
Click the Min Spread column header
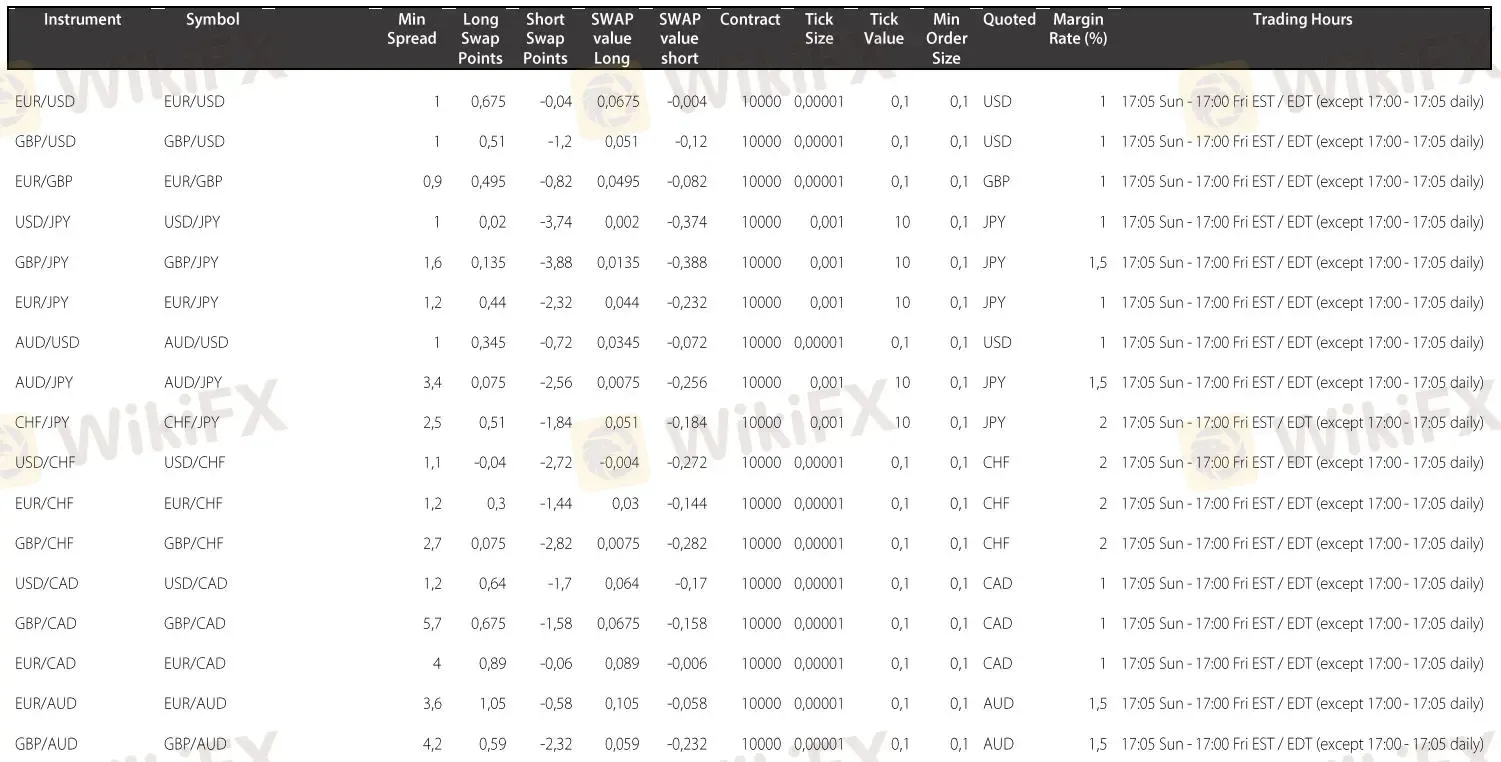(412, 29)
